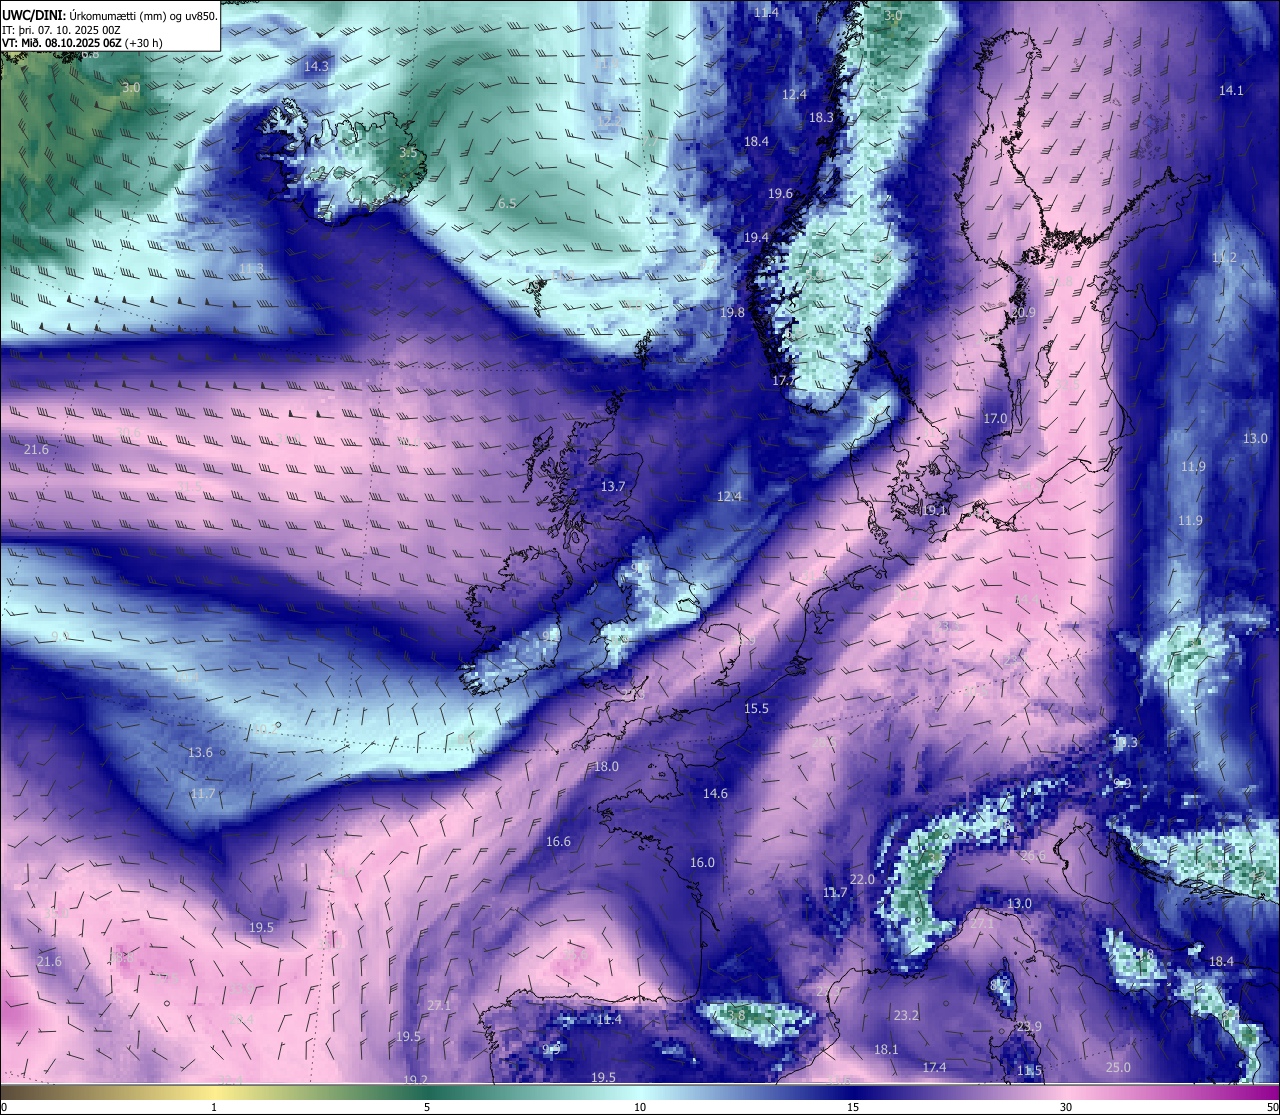Click the 19.8 value on the map
Viewport: 1280px width, 1115px height.
[x=732, y=312]
